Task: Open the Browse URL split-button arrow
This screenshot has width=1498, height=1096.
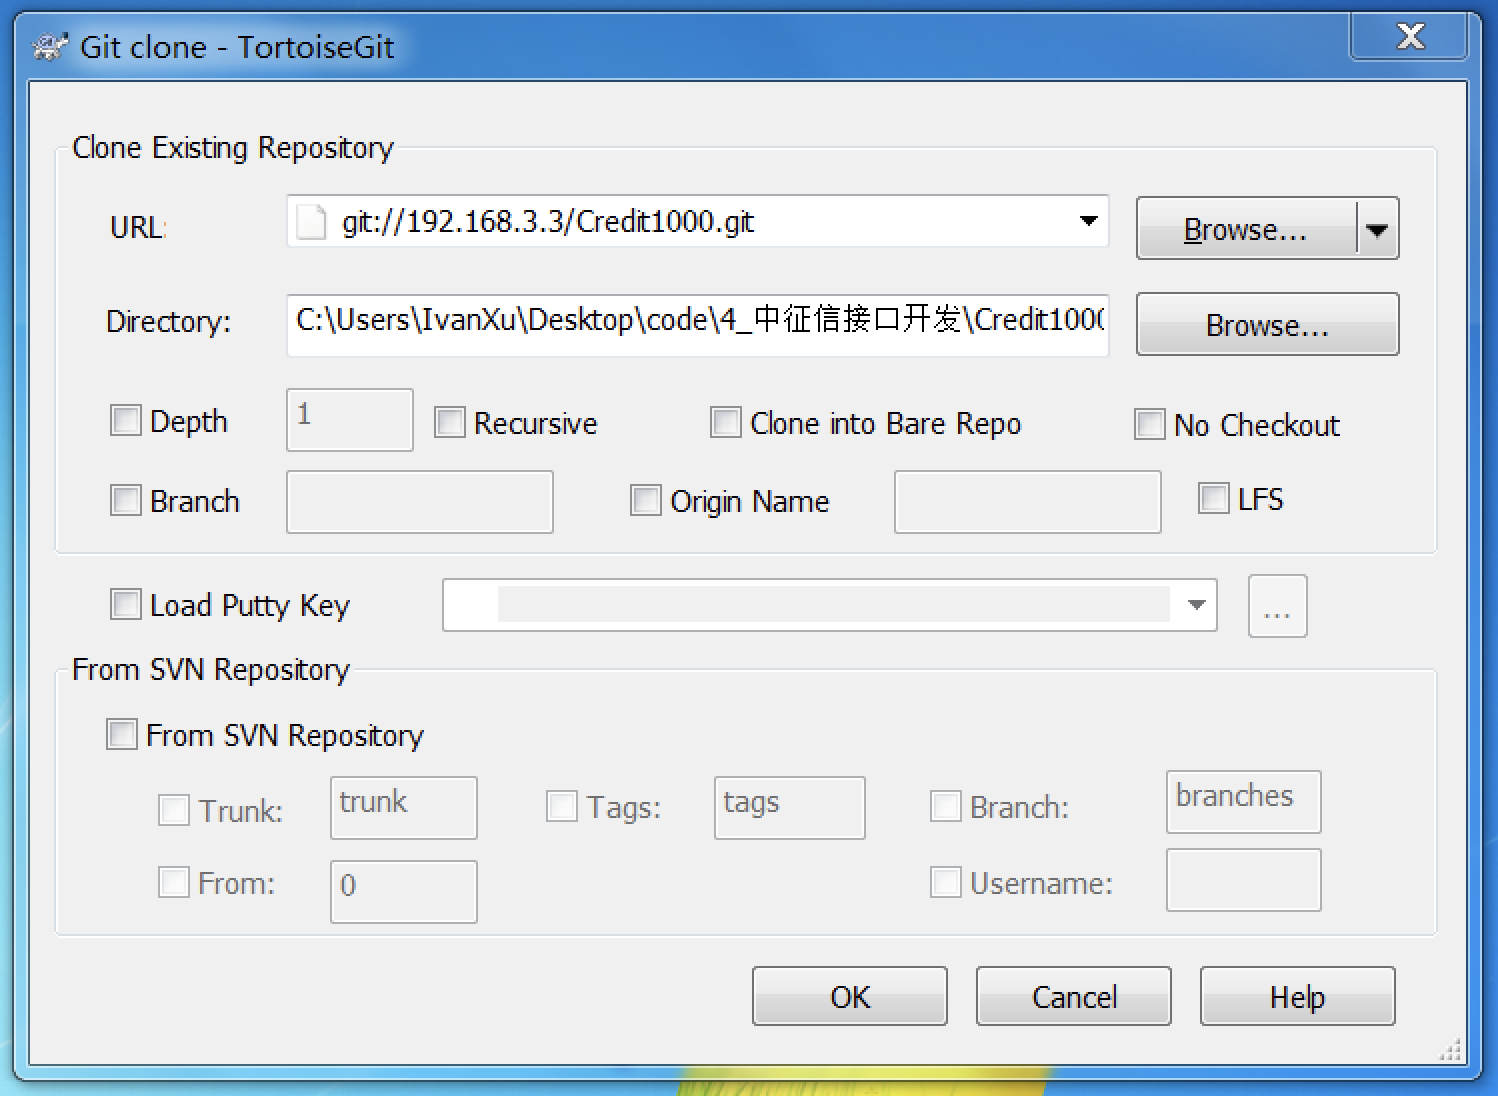Action: click(x=1378, y=229)
